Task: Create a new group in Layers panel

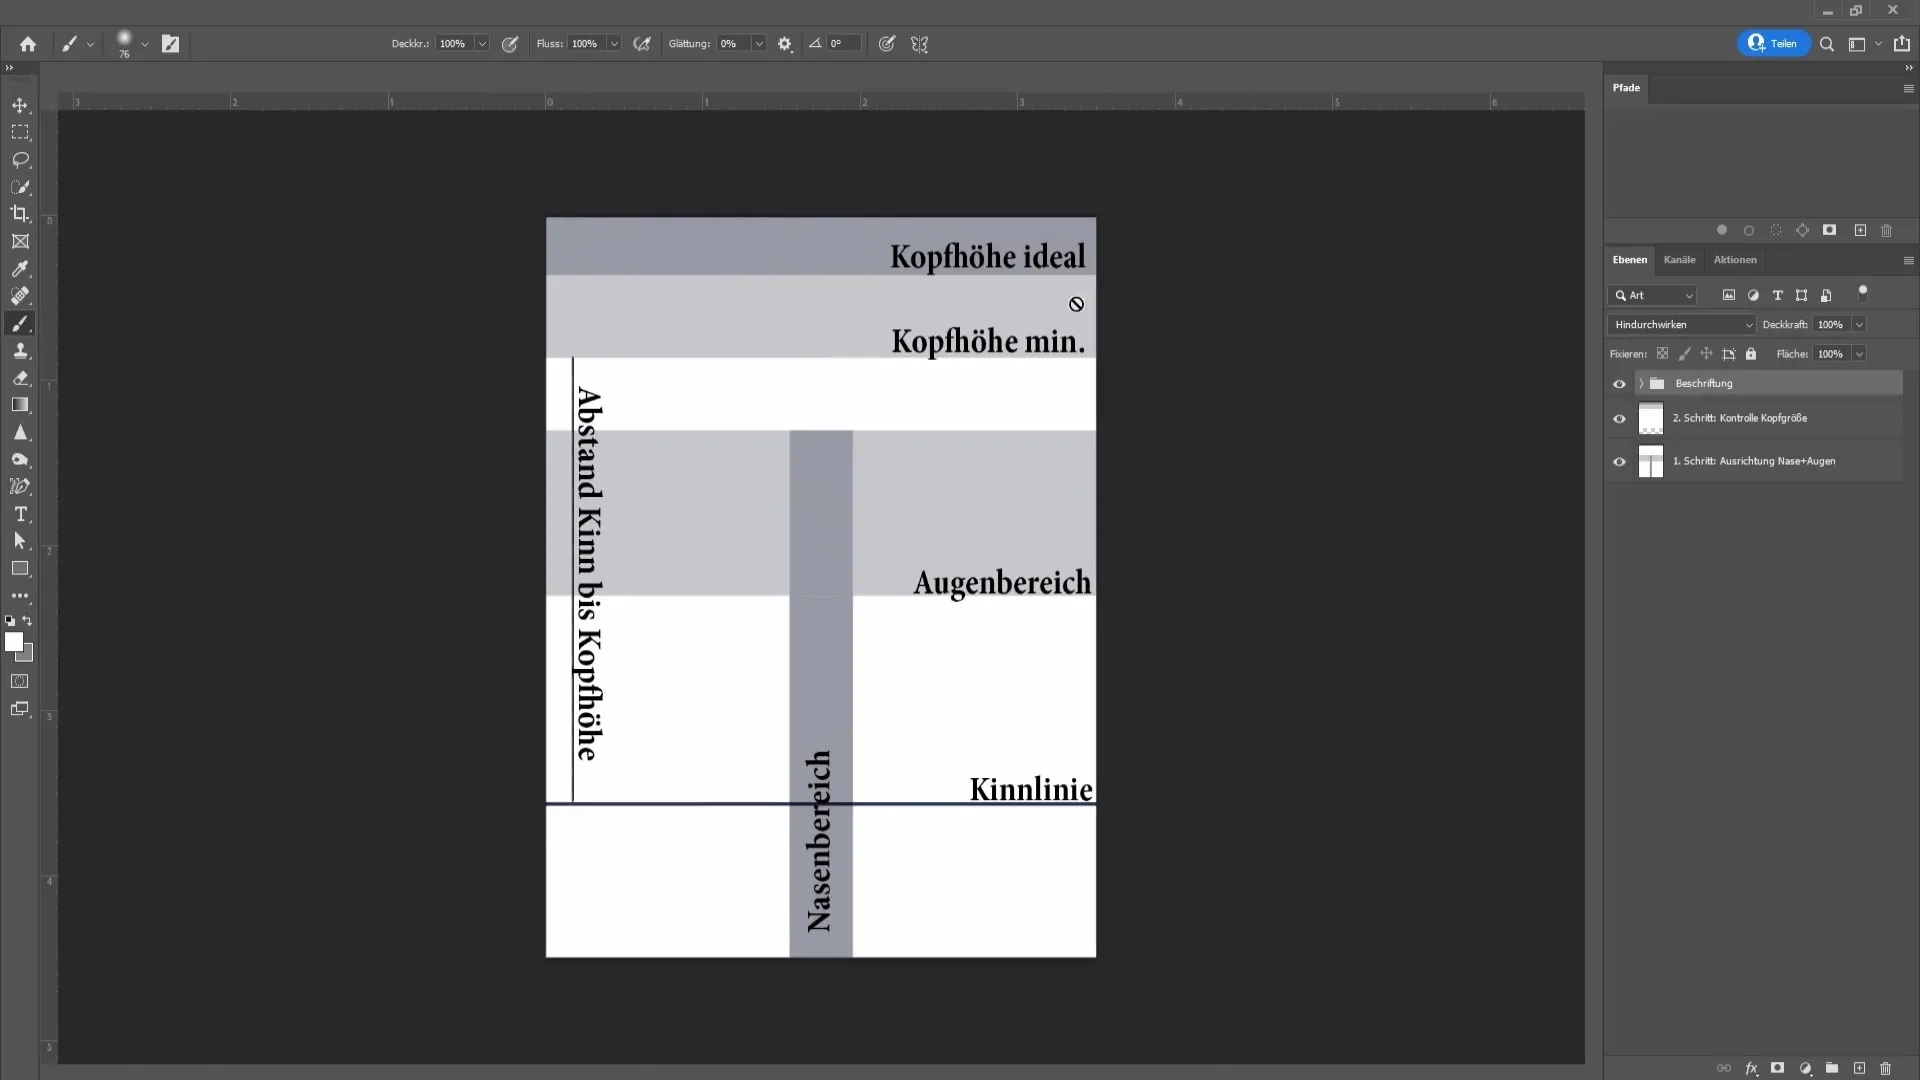Action: tap(1832, 1068)
